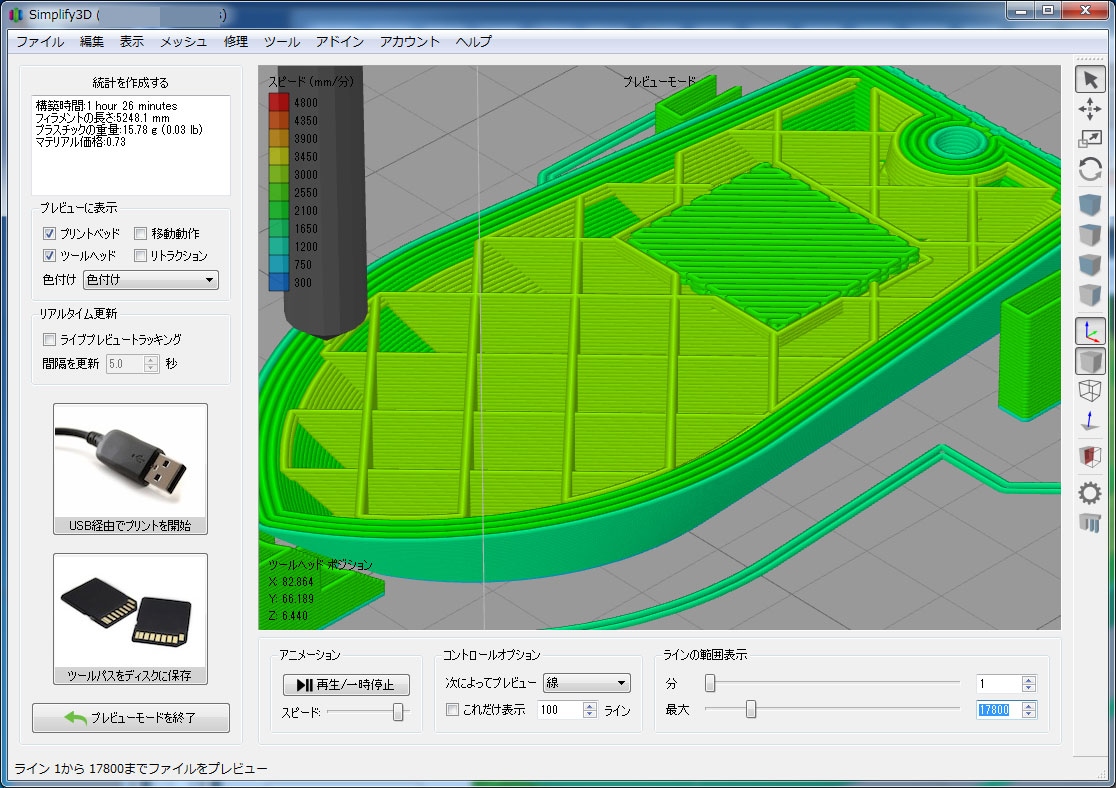
Task: Open the 色付け coloring dropdown
Action: point(151,280)
